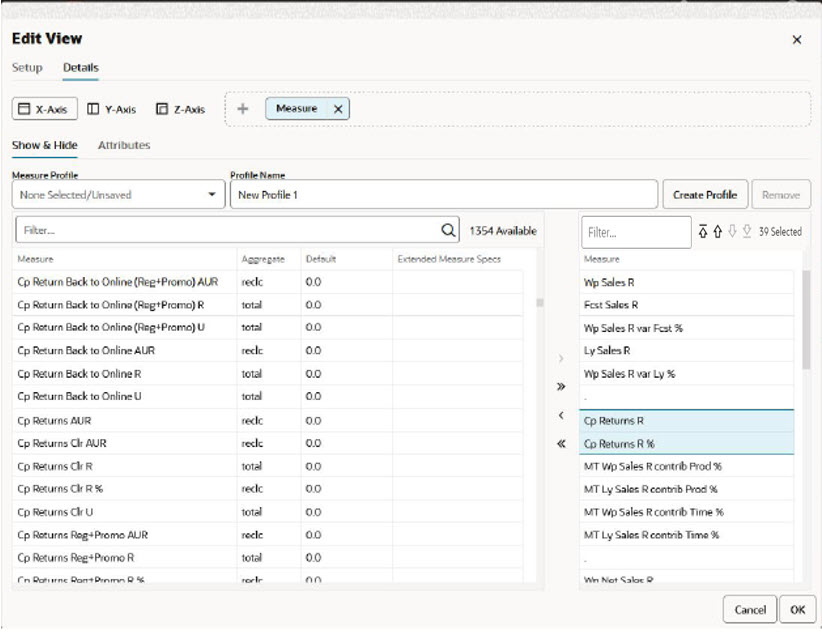Move selected measure up one position
Viewport: 822px width, 633px height.
click(x=718, y=231)
